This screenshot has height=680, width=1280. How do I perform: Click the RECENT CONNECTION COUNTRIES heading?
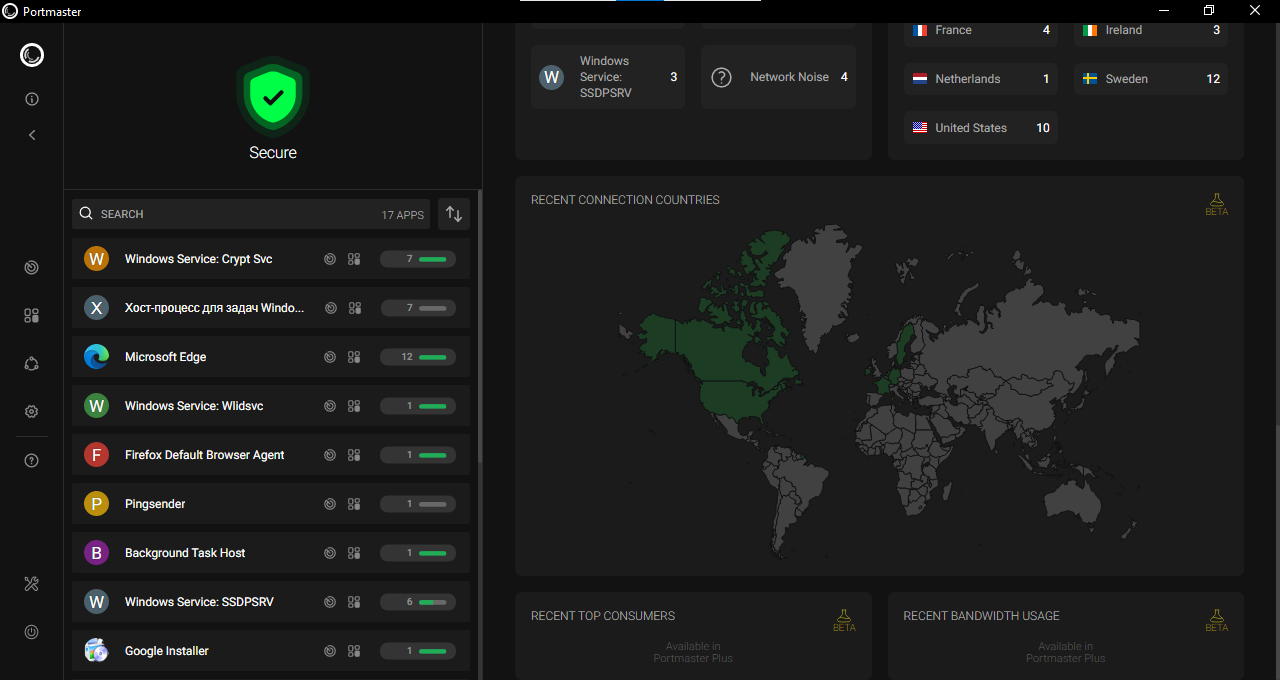[x=625, y=200]
